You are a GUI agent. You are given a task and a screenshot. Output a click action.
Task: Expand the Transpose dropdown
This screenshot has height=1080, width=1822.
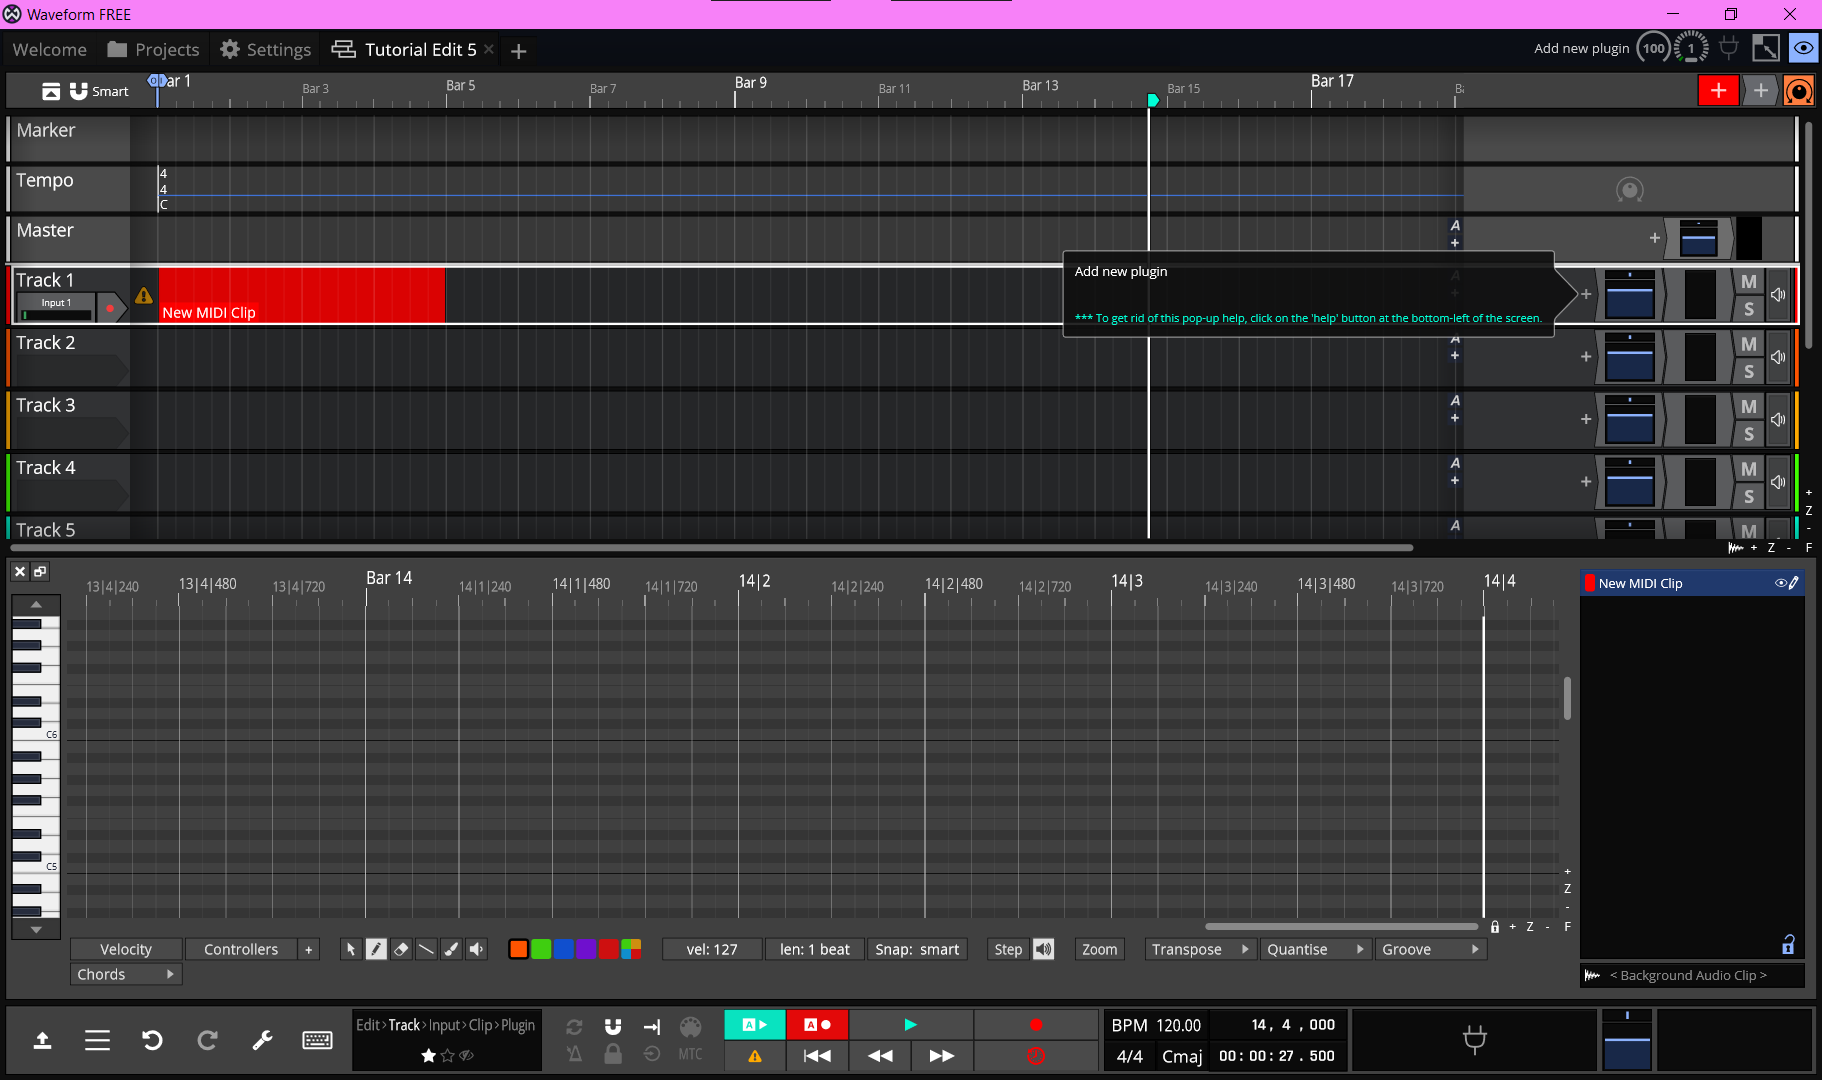click(x=1200, y=949)
